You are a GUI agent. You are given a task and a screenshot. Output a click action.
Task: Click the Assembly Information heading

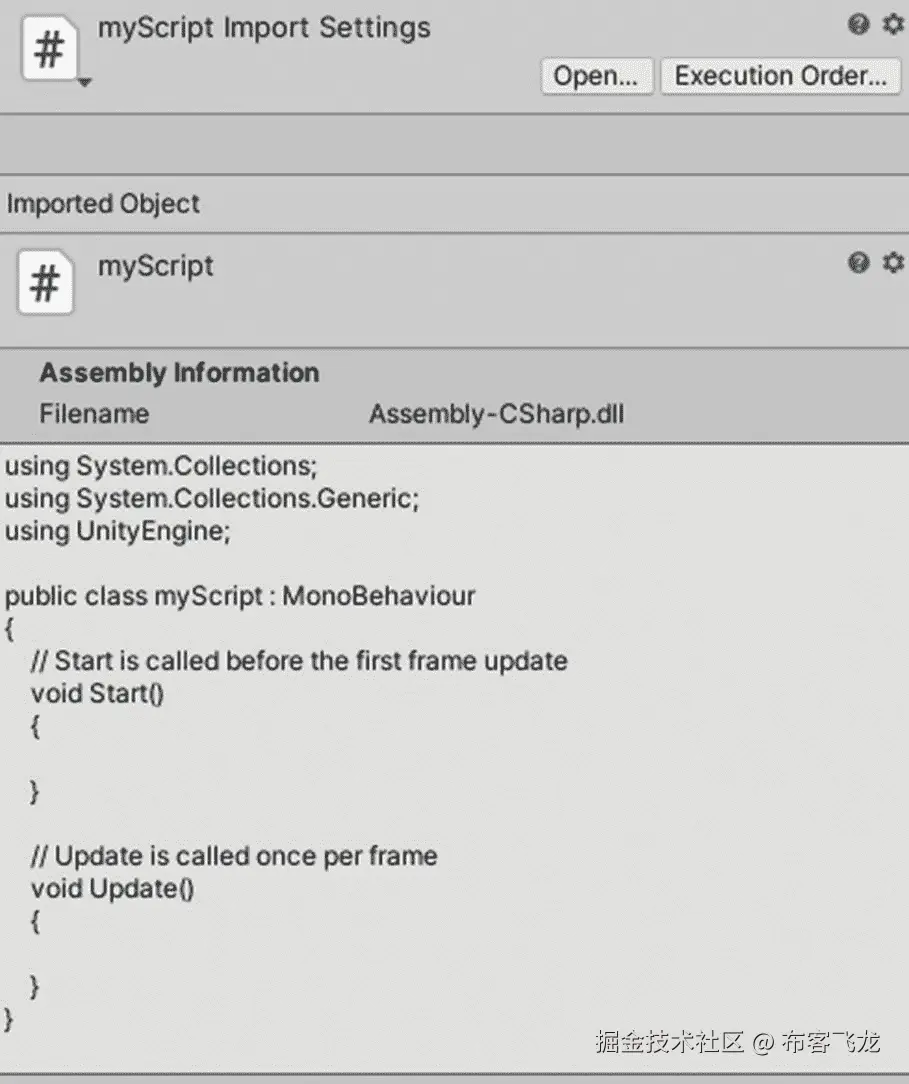[x=179, y=373]
